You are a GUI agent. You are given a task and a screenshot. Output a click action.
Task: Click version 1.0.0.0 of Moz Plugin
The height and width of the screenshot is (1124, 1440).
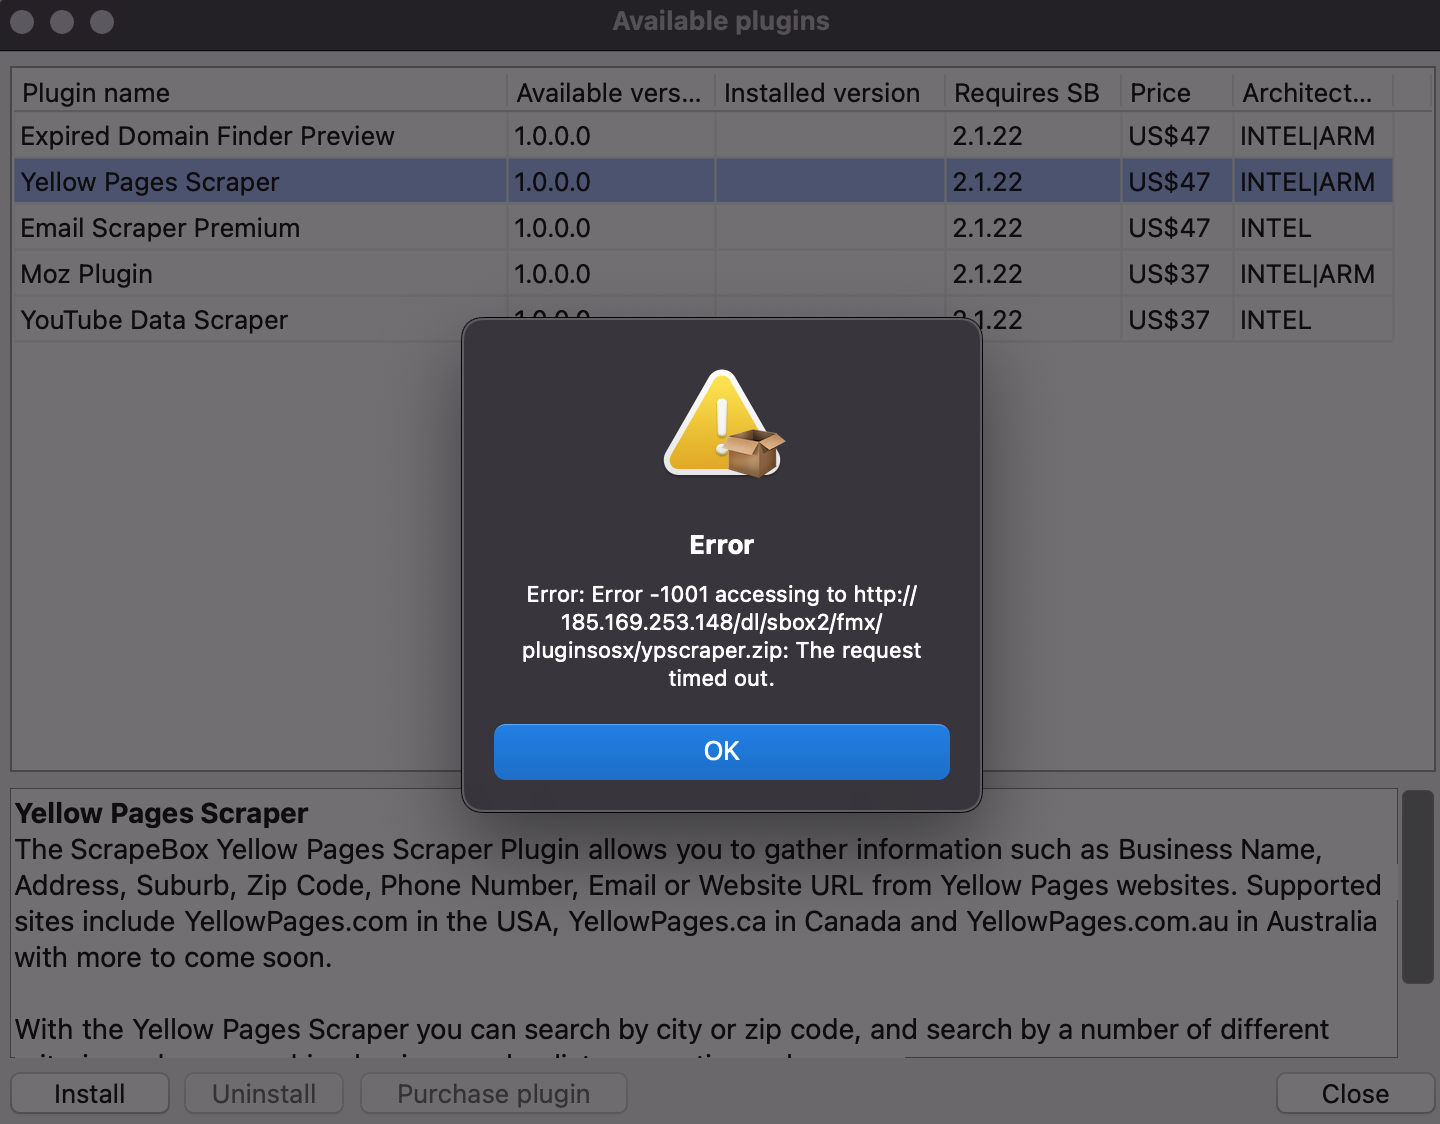[x=552, y=274]
